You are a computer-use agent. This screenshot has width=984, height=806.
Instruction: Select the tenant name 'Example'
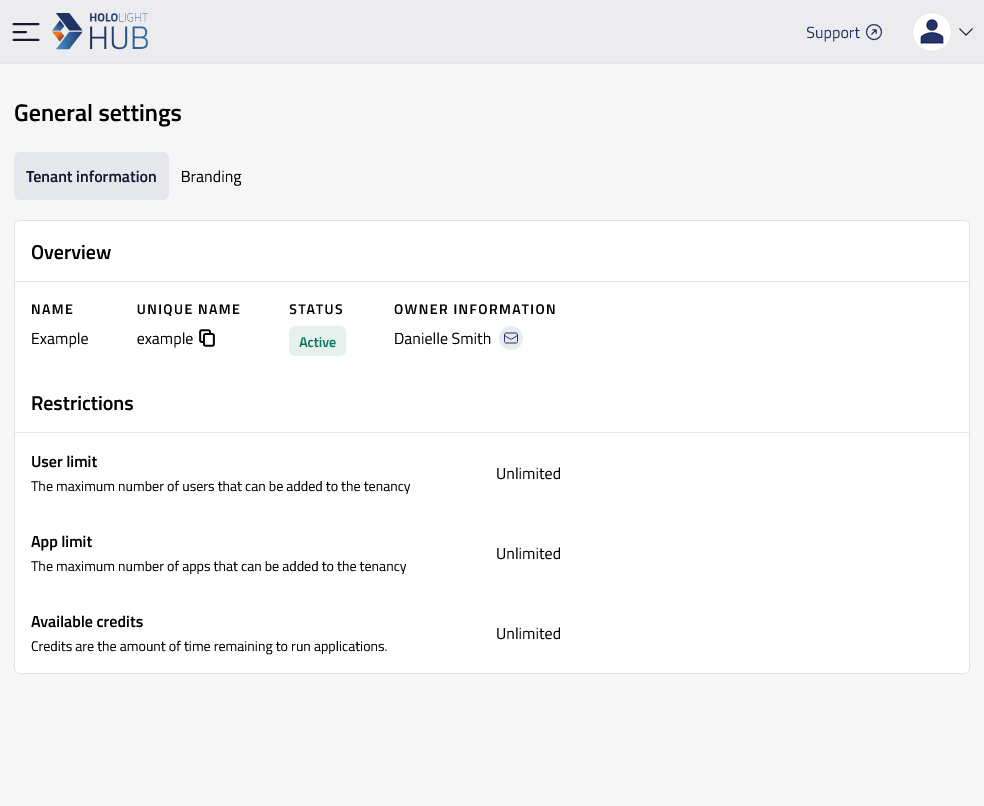[x=60, y=339]
